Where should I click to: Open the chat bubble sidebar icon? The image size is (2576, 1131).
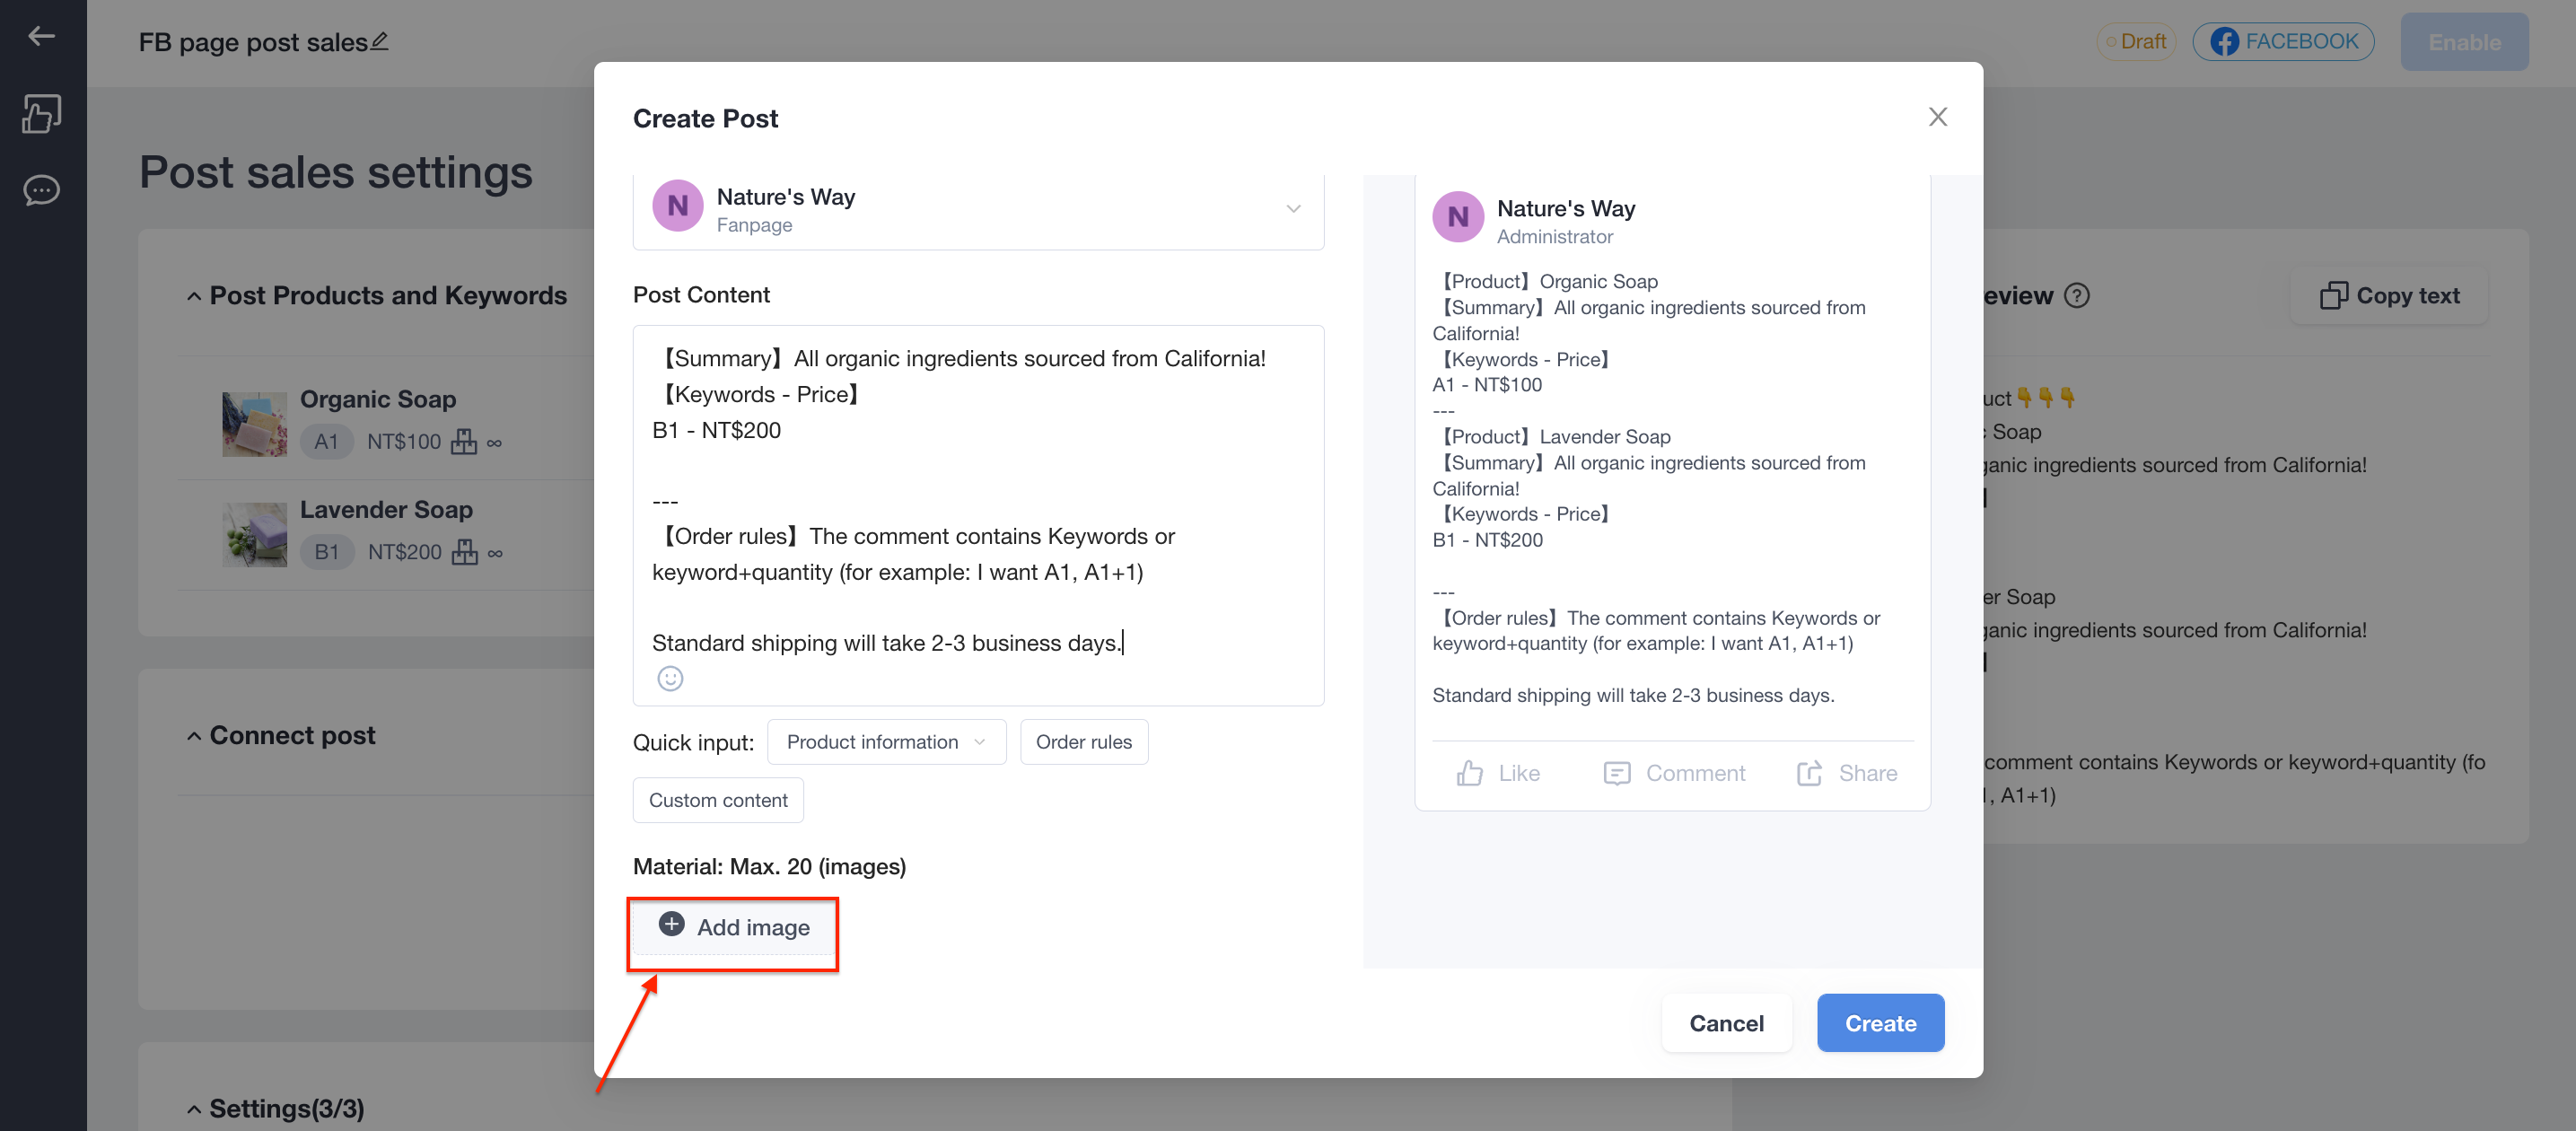pyautogui.click(x=41, y=190)
